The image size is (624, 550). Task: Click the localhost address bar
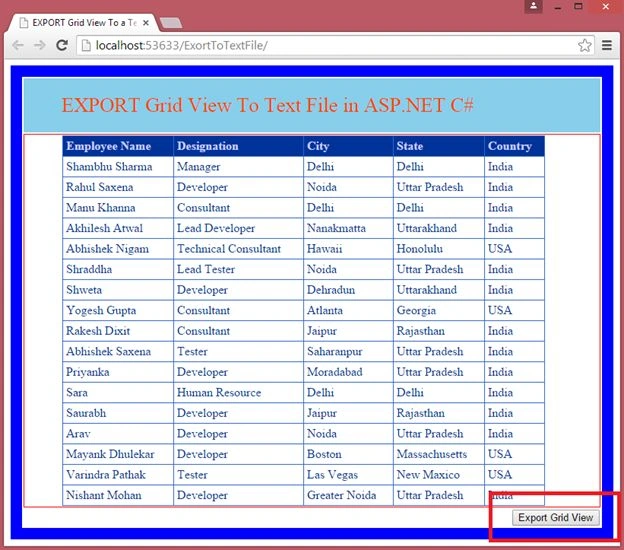(x=328, y=45)
